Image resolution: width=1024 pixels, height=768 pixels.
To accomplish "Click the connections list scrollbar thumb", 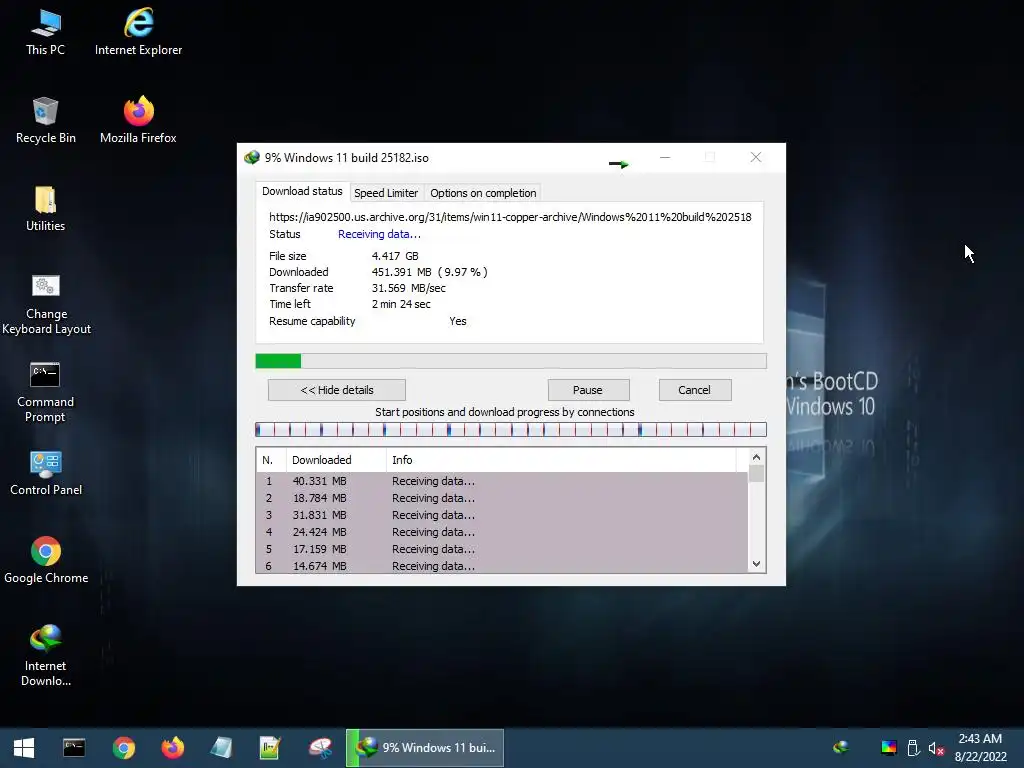I will pyautogui.click(x=756, y=473).
